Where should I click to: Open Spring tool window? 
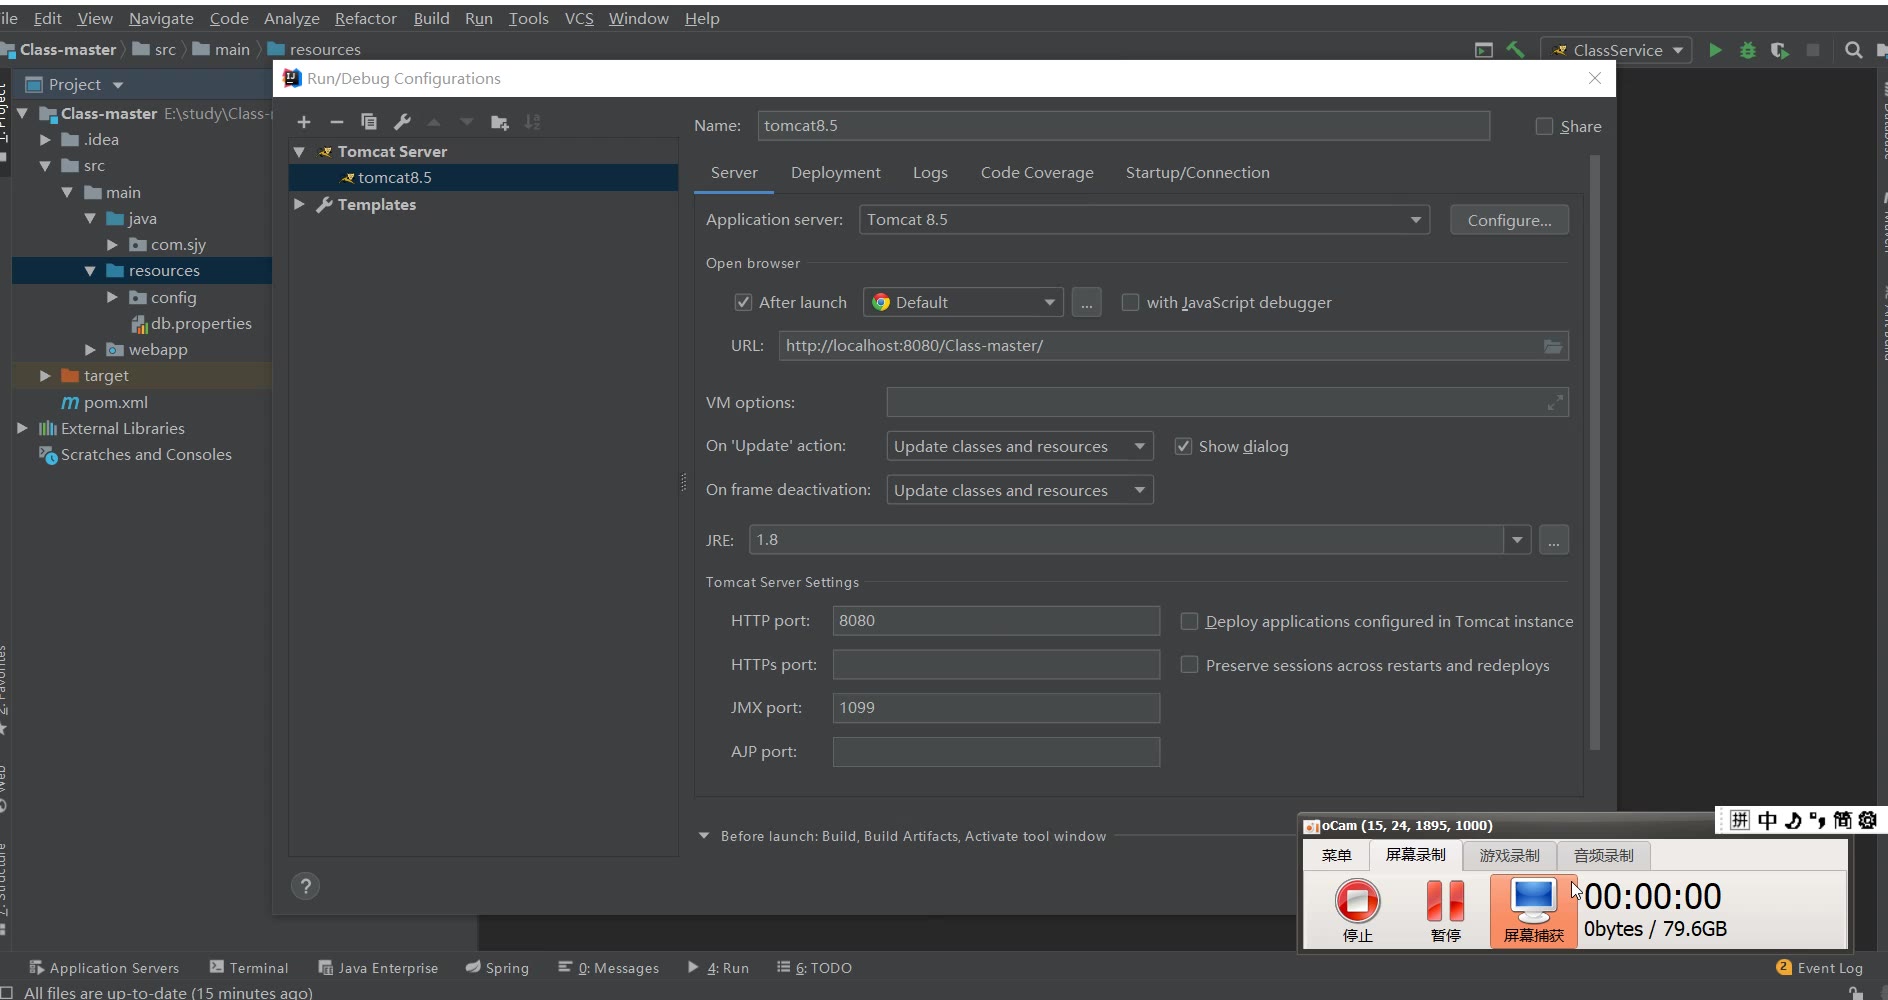coord(497,968)
